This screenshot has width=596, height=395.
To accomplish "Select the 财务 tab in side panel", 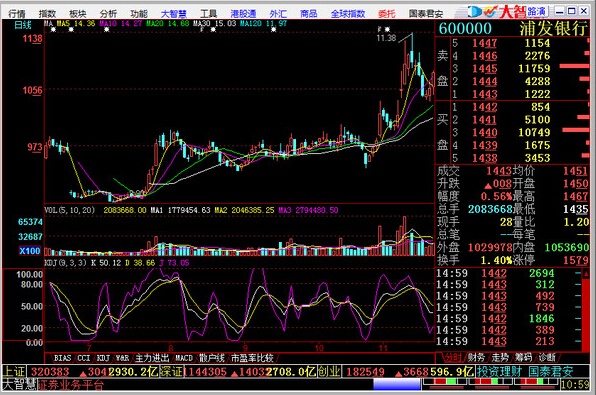I will (x=476, y=357).
